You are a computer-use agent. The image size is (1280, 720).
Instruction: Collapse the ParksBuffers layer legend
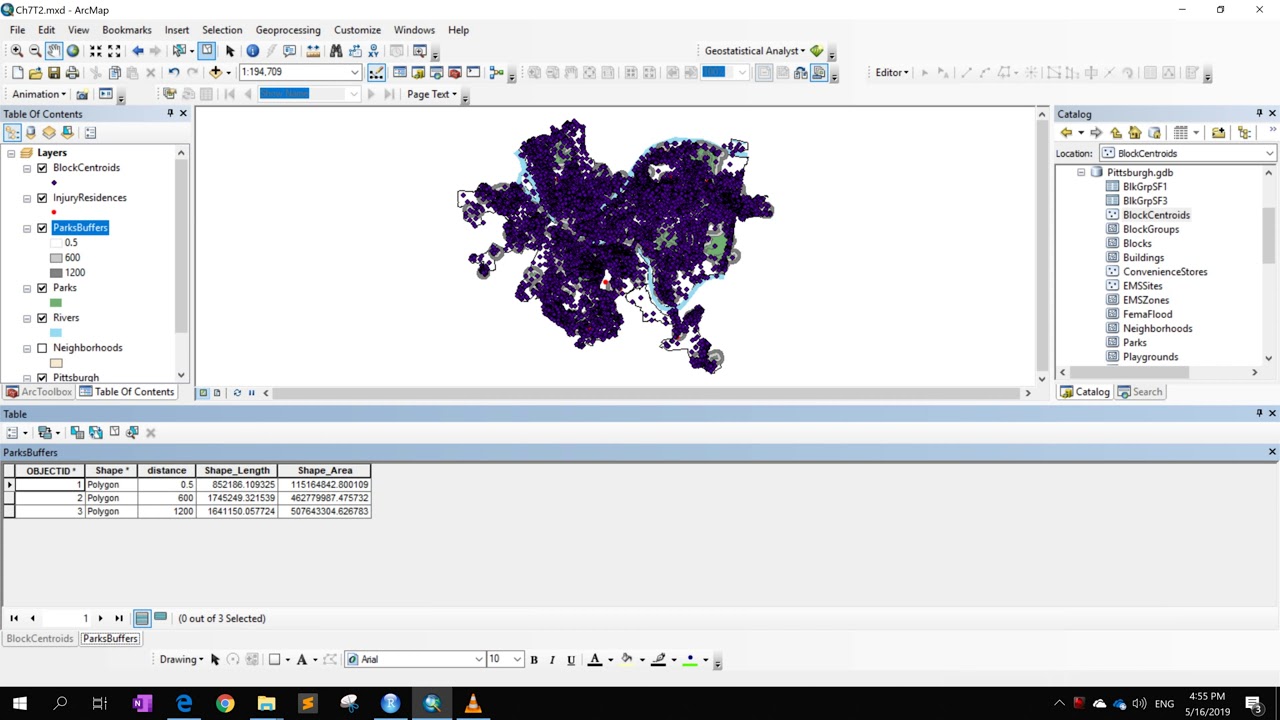coord(27,228)
